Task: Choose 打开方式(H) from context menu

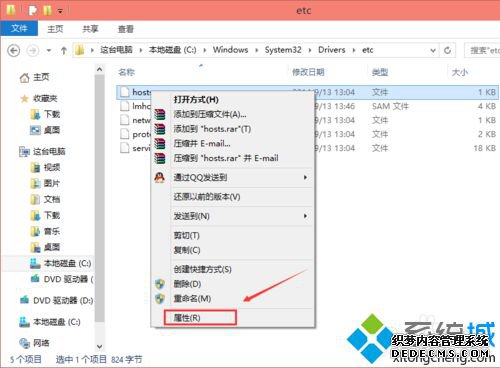Action: 196,100
